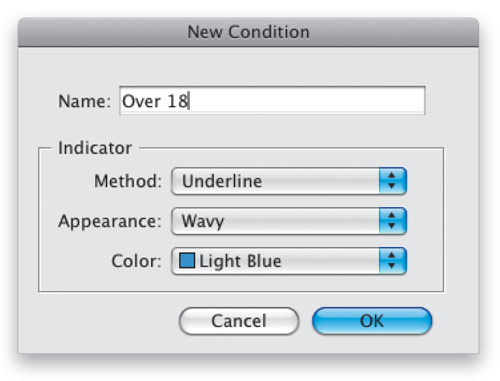500x381 pixels.
Task: Click the blue arrows on Method popup
Action: pyautogui.click(x=393, y=181)
